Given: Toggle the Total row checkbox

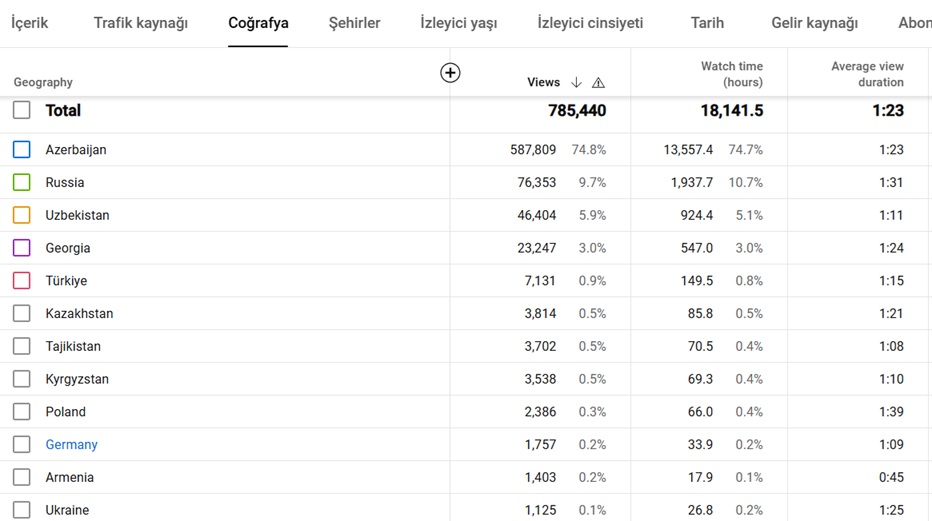Looking at the screenshot, I should click(21, 110).
